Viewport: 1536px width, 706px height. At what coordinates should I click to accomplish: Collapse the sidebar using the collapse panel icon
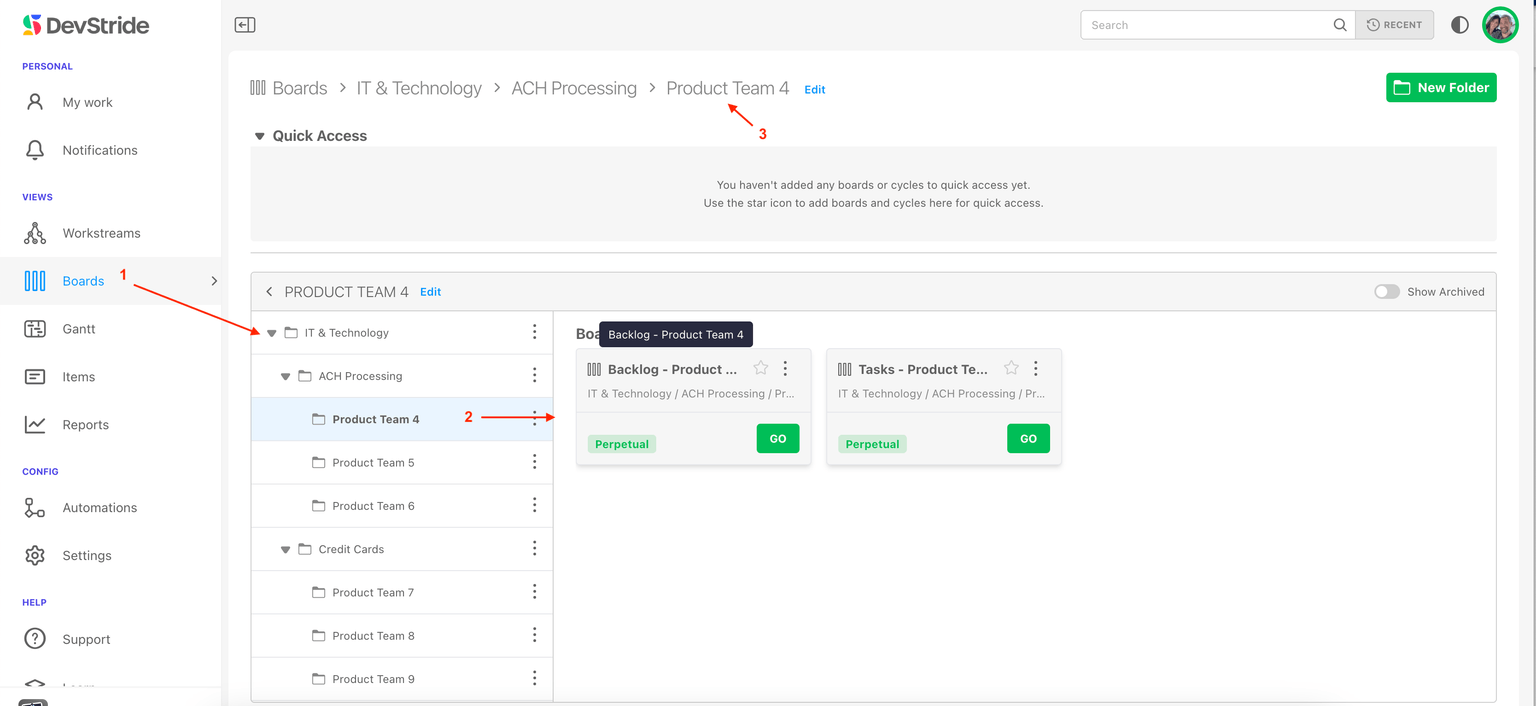(245, 24)
